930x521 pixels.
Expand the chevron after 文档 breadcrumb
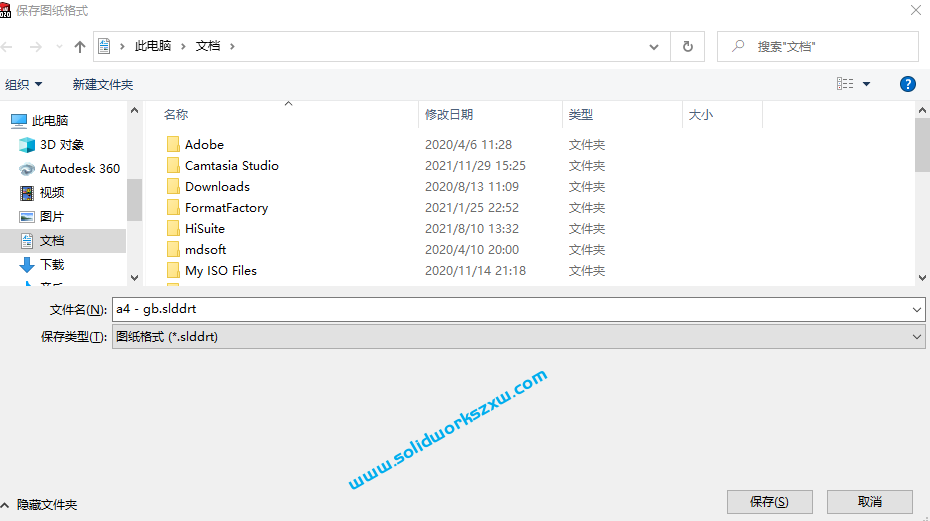(x=232, y=46)
